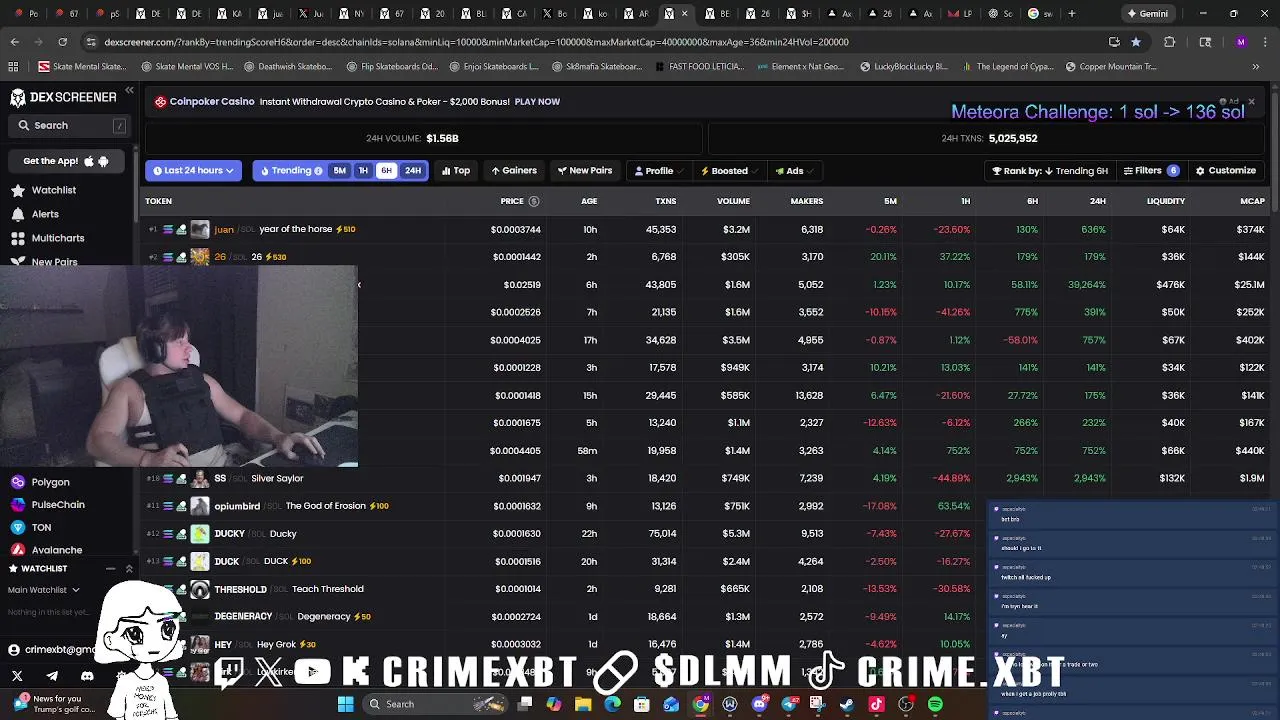Open Alerts bell icon in sidebar
The width and height of the screenshot is (1280, 720).
click(18, 214)
